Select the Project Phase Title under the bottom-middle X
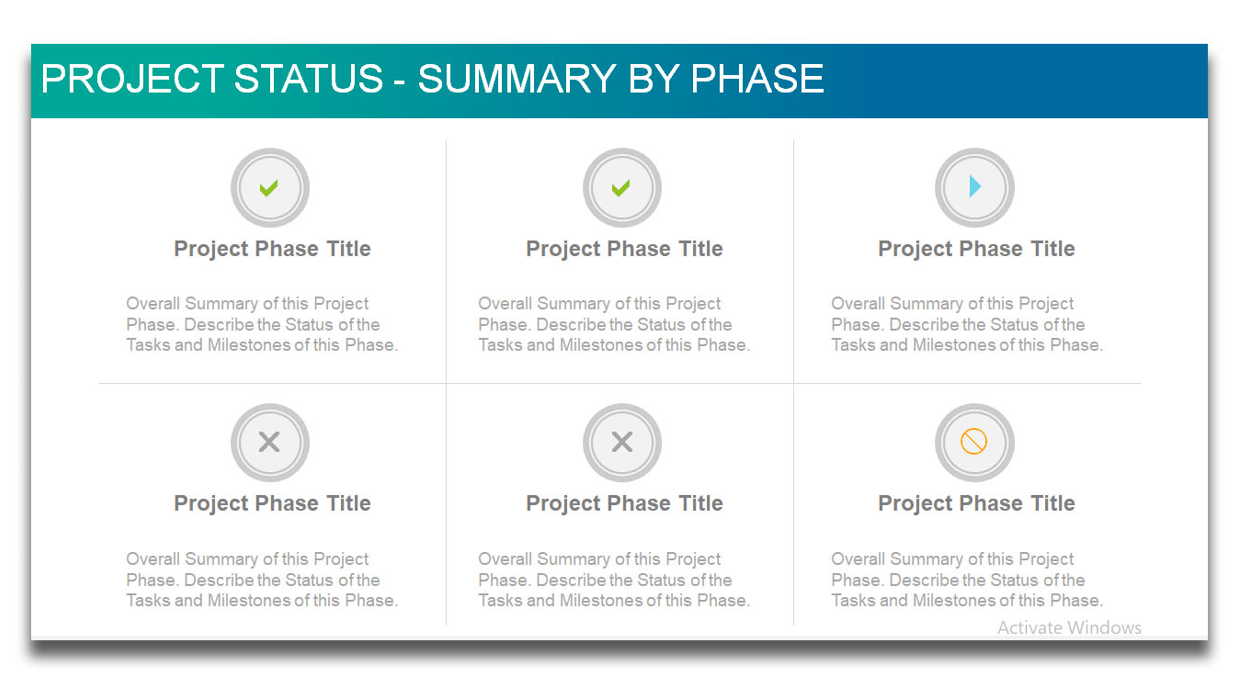 624,504
